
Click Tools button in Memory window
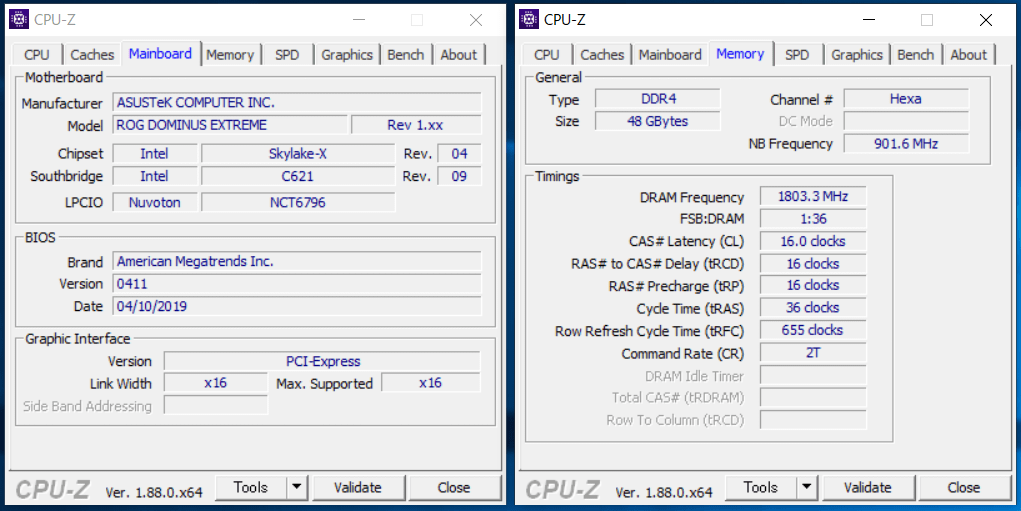761,488
